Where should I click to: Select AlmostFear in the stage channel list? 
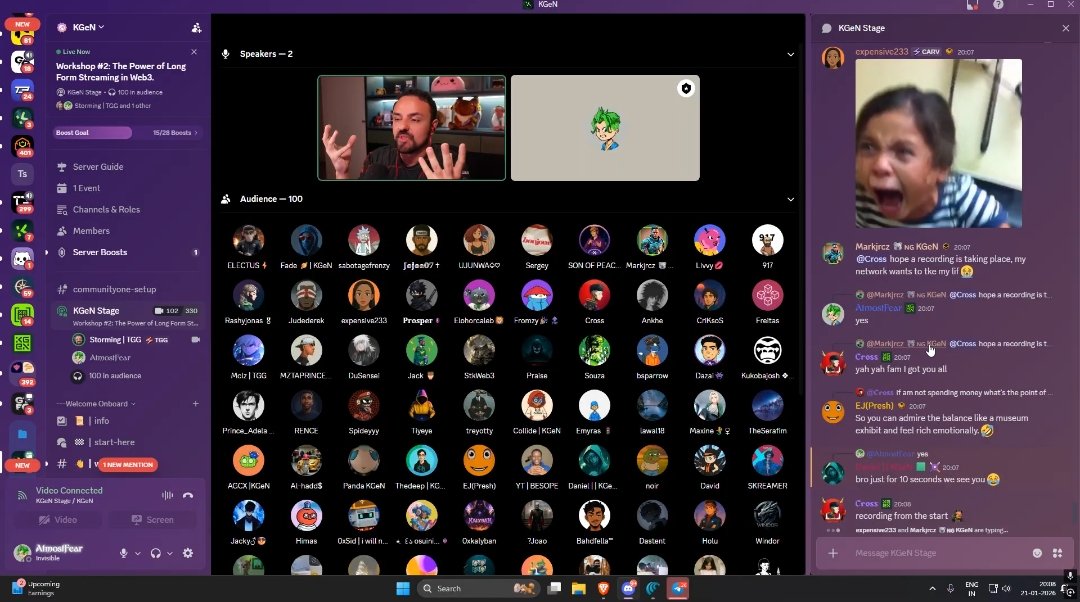(110, 357)
